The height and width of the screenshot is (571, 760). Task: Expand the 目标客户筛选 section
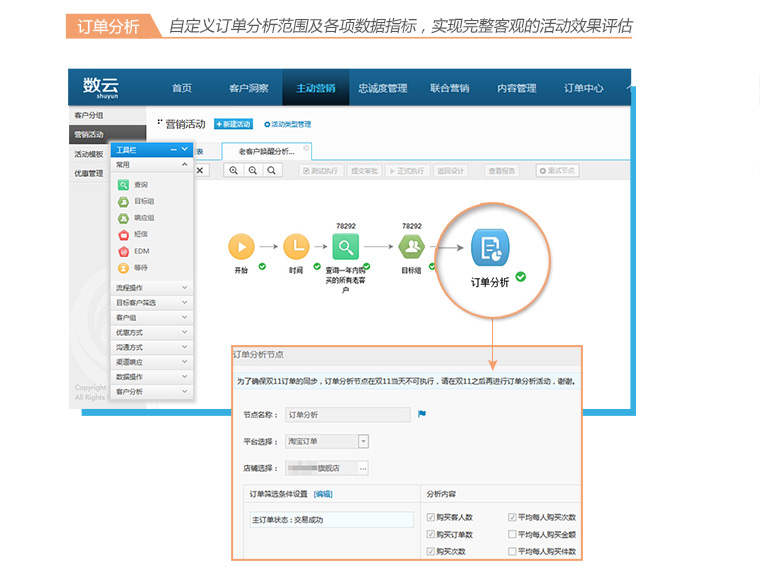point(152,302)
